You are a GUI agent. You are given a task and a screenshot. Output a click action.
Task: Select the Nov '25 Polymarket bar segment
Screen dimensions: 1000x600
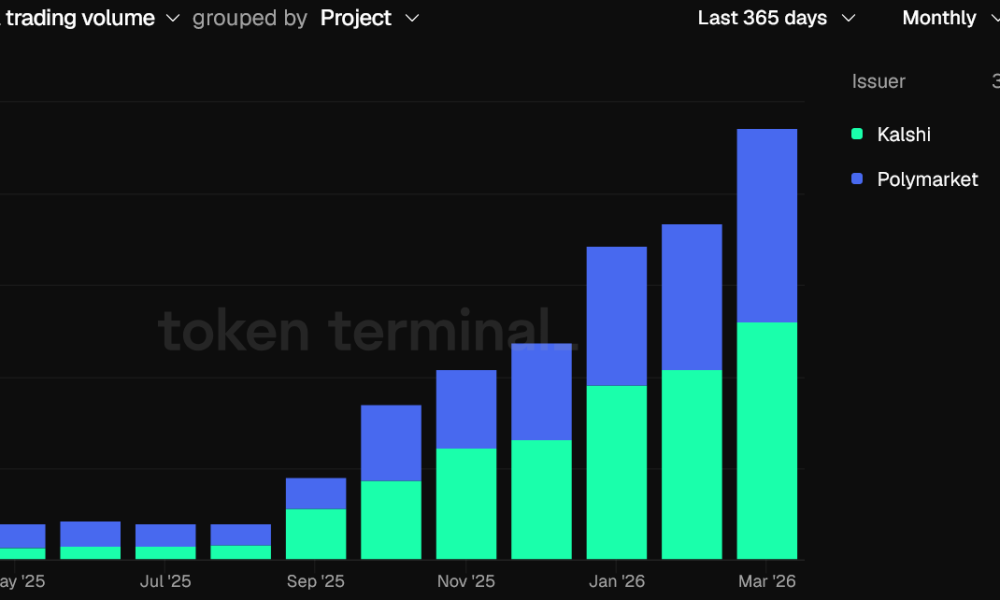(466, 409)
